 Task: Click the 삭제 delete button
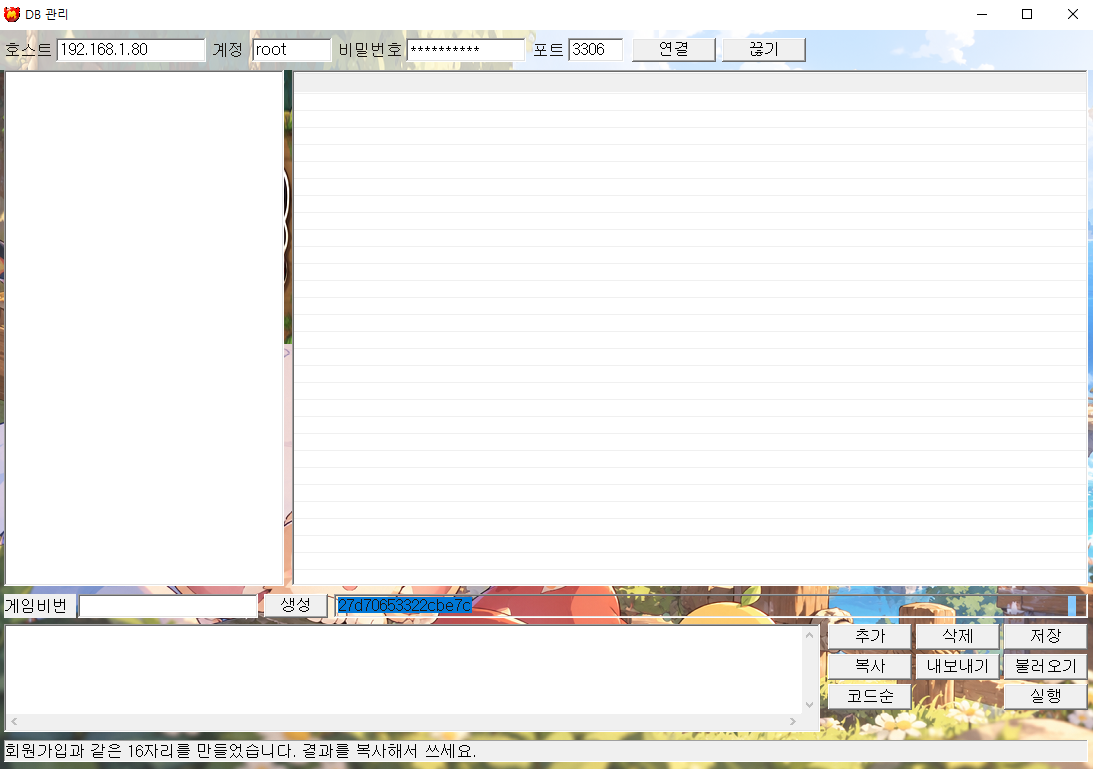pos(957,636)
